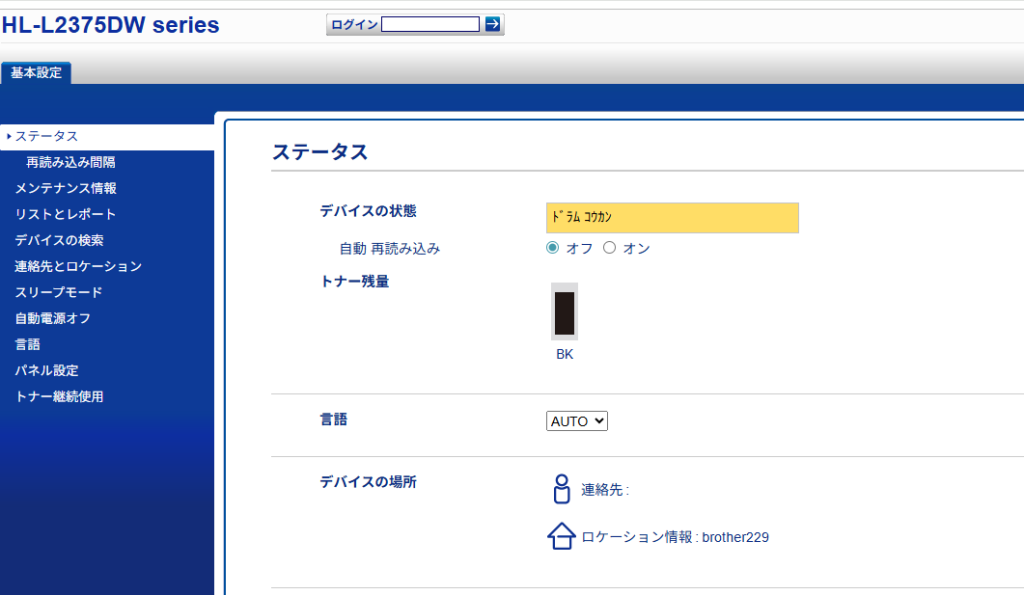1024x595 pixels.
Task: Click the login arrow submit button
Action: pos(492,24)
